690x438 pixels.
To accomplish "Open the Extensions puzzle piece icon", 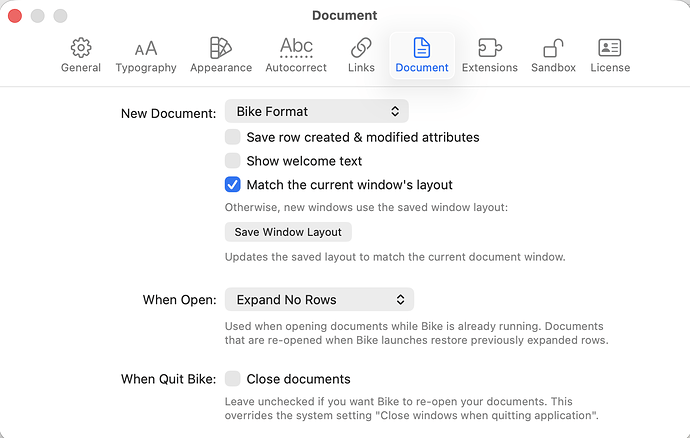I will [x=490, y=48].
